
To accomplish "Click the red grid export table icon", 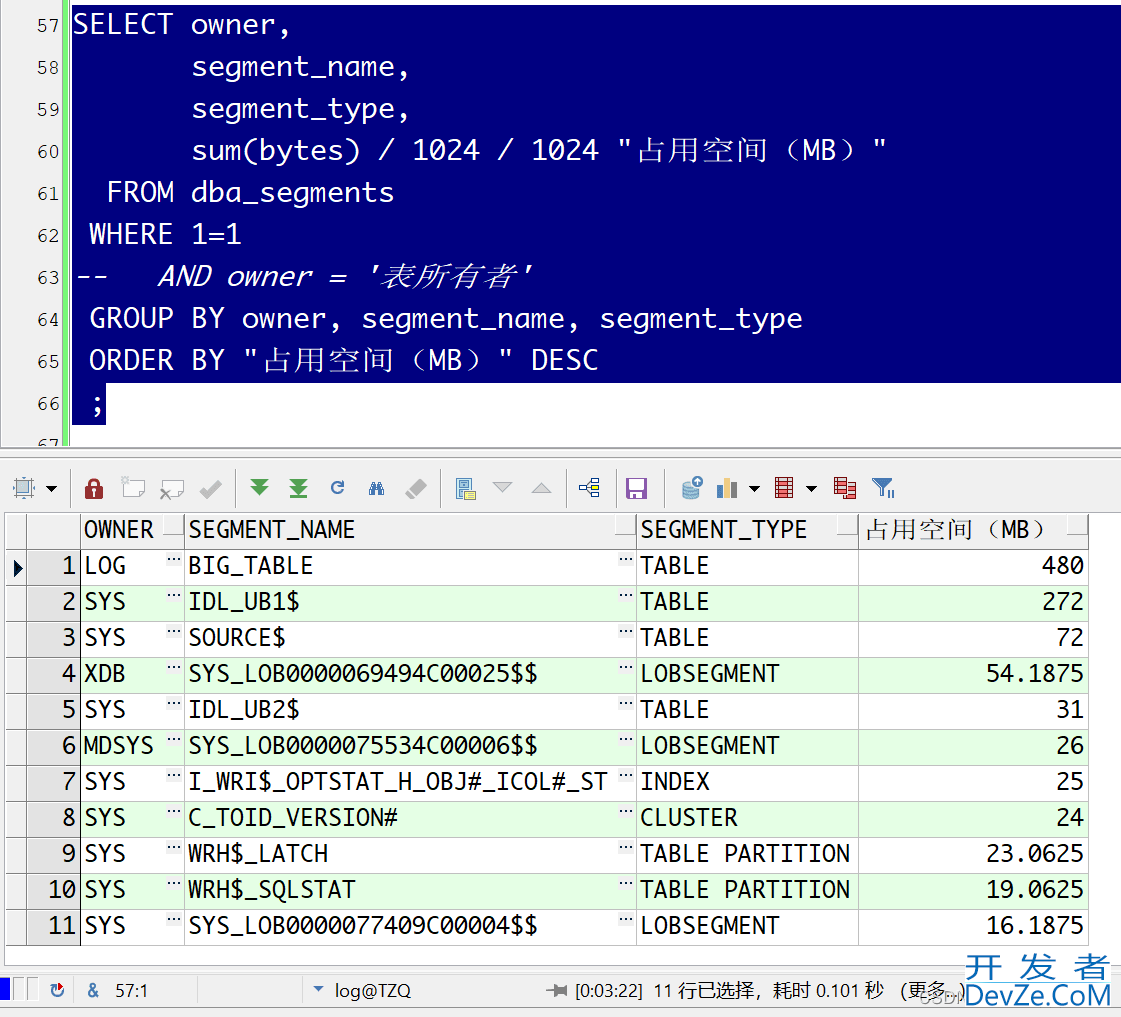I will pyautogui.click(x=784, y=488).
